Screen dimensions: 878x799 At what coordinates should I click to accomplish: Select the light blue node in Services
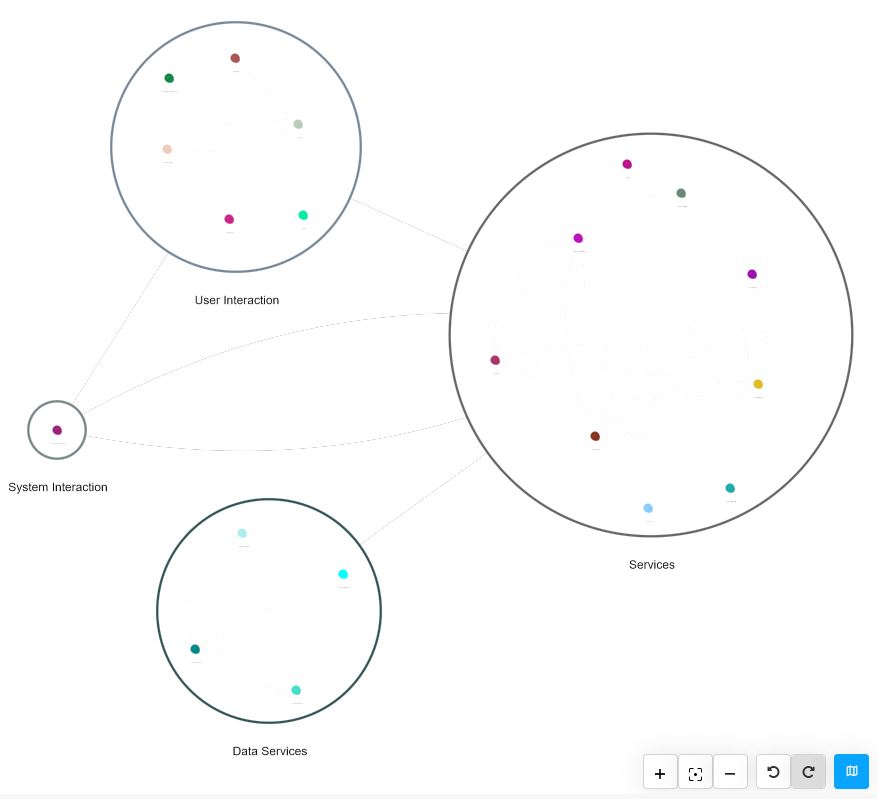coord(648,508)
